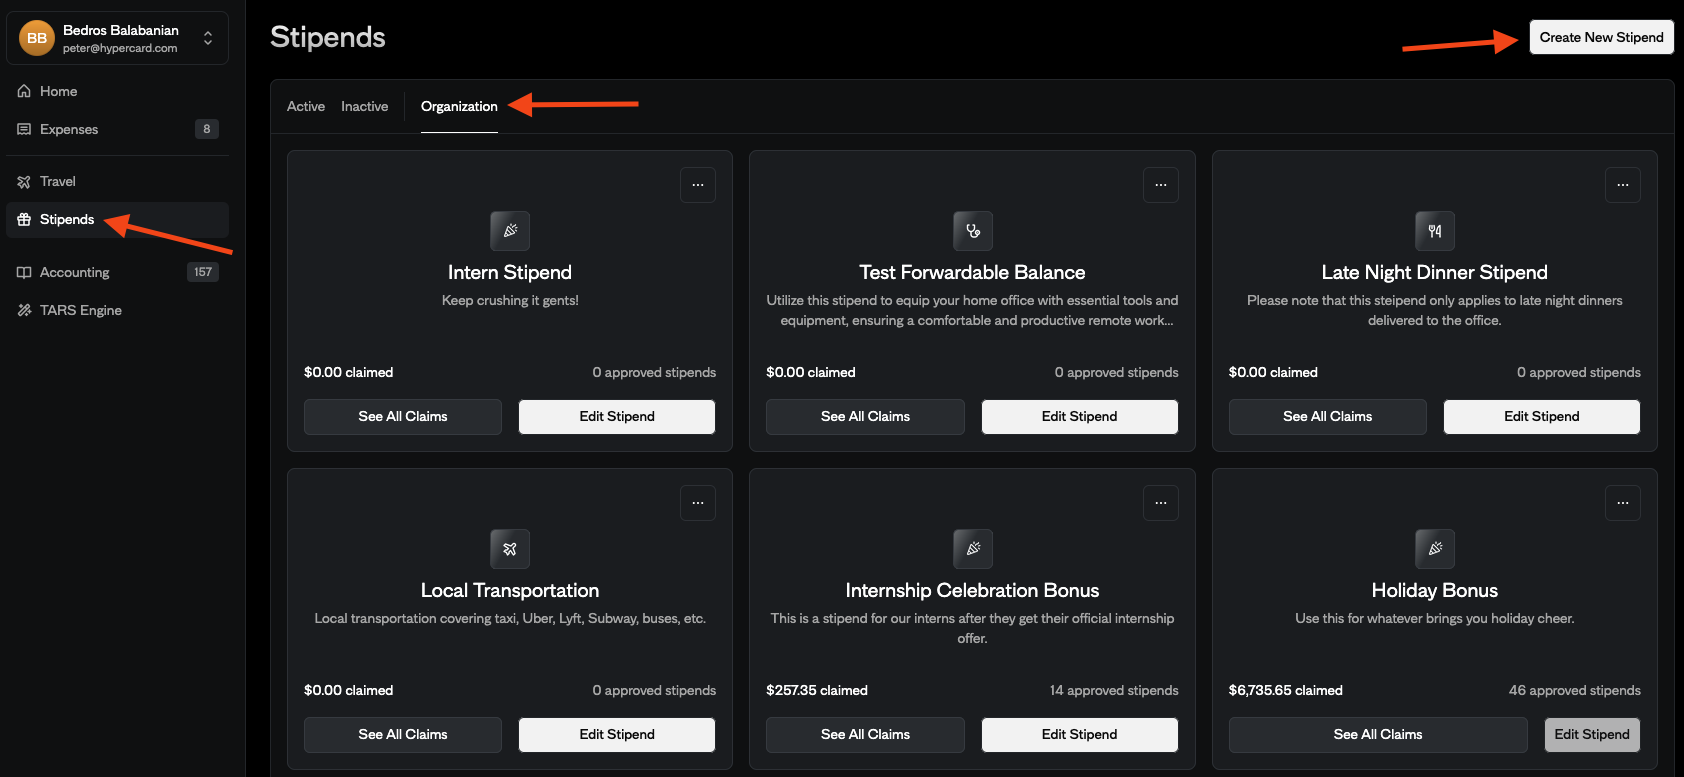
Task: Click the Create New Stipend button
Action: tap(1601, 37)
